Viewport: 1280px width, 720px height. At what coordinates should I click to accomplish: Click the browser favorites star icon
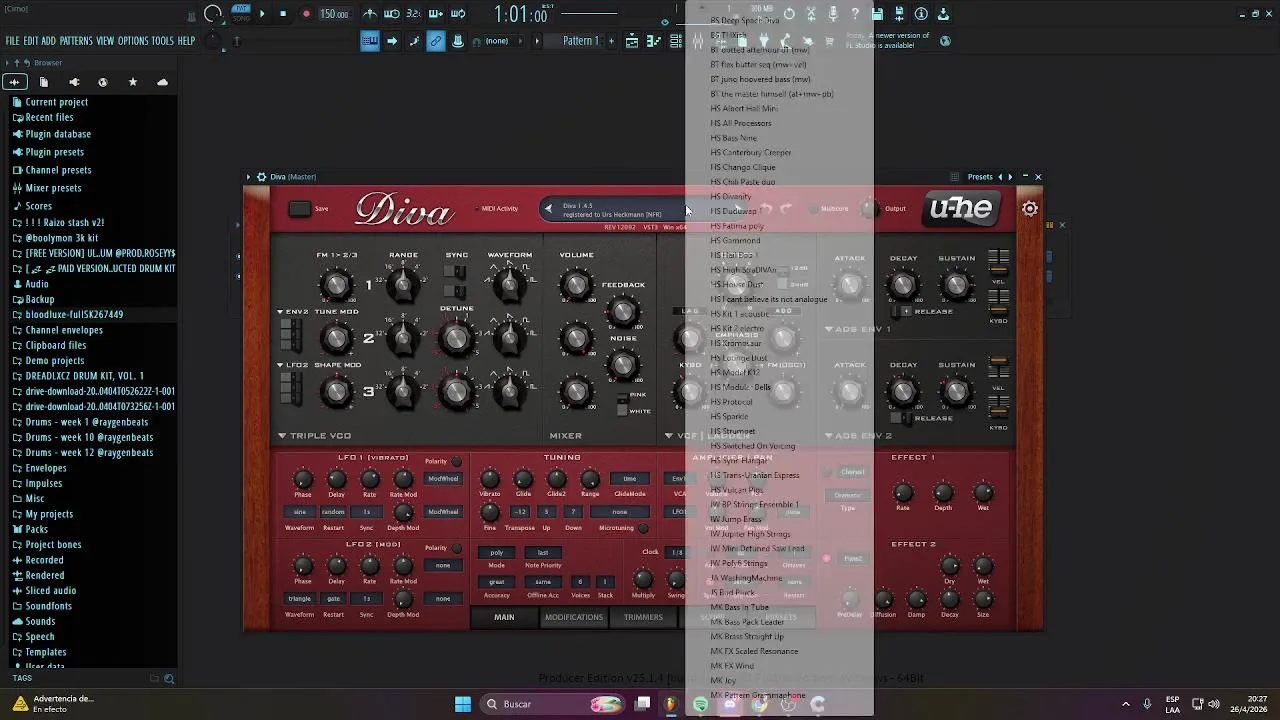pyautogui.click(x=133, y=82)
